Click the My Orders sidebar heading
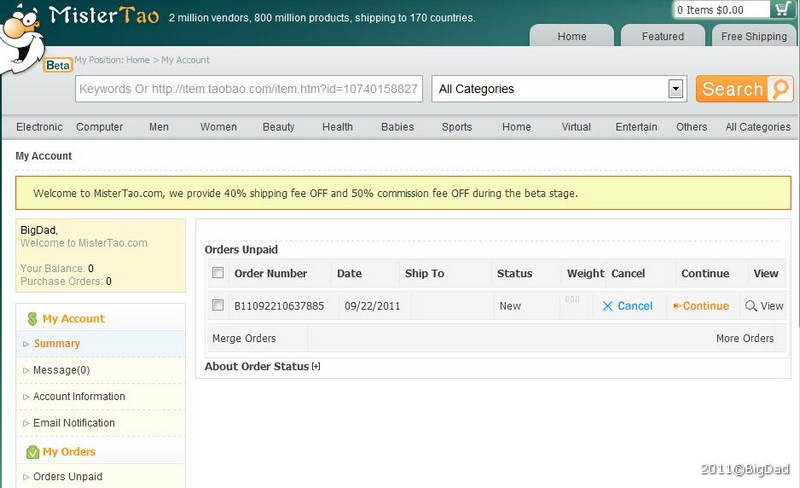This screenshot has height=488, width=800. [69, 452]
